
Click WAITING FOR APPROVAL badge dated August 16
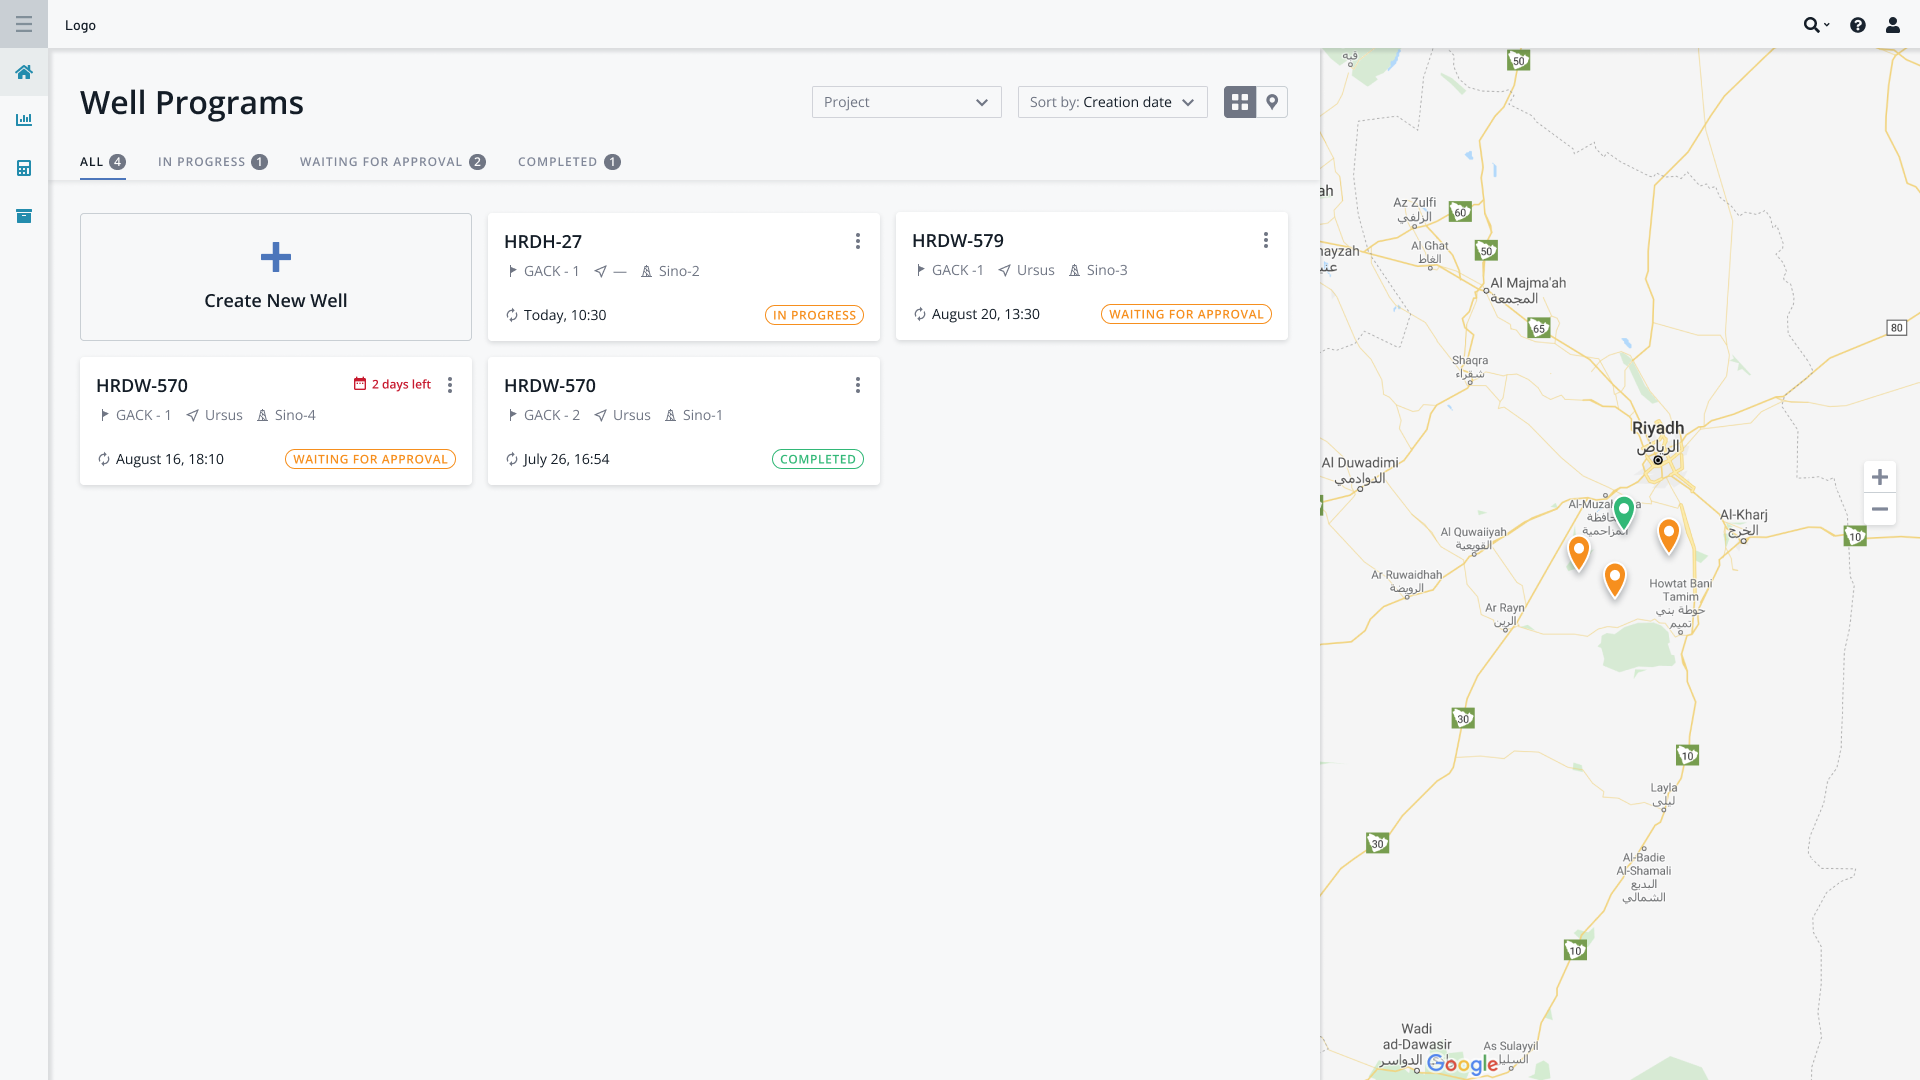[370, 459]
